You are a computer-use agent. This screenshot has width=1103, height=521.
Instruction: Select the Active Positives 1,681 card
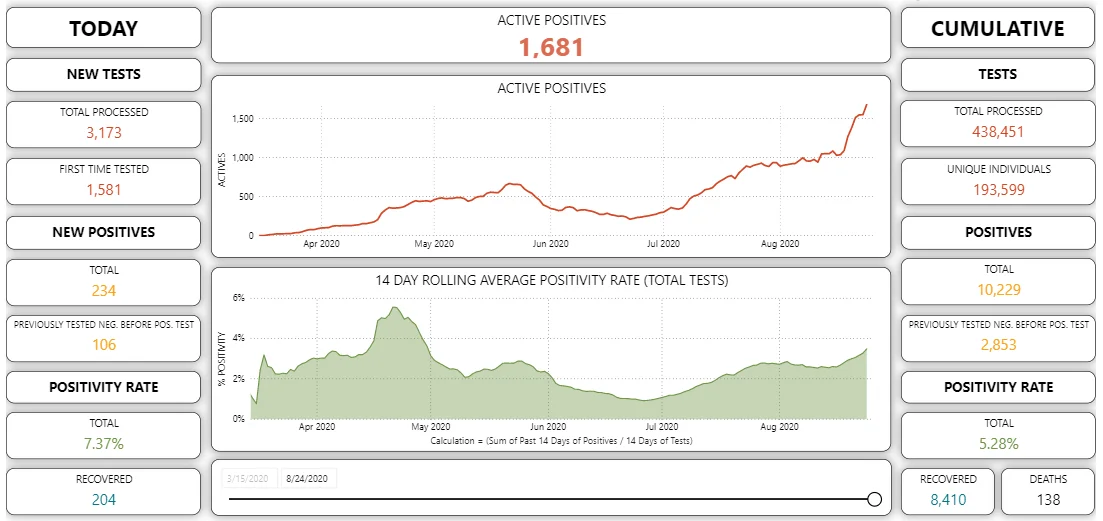point(552,36)
